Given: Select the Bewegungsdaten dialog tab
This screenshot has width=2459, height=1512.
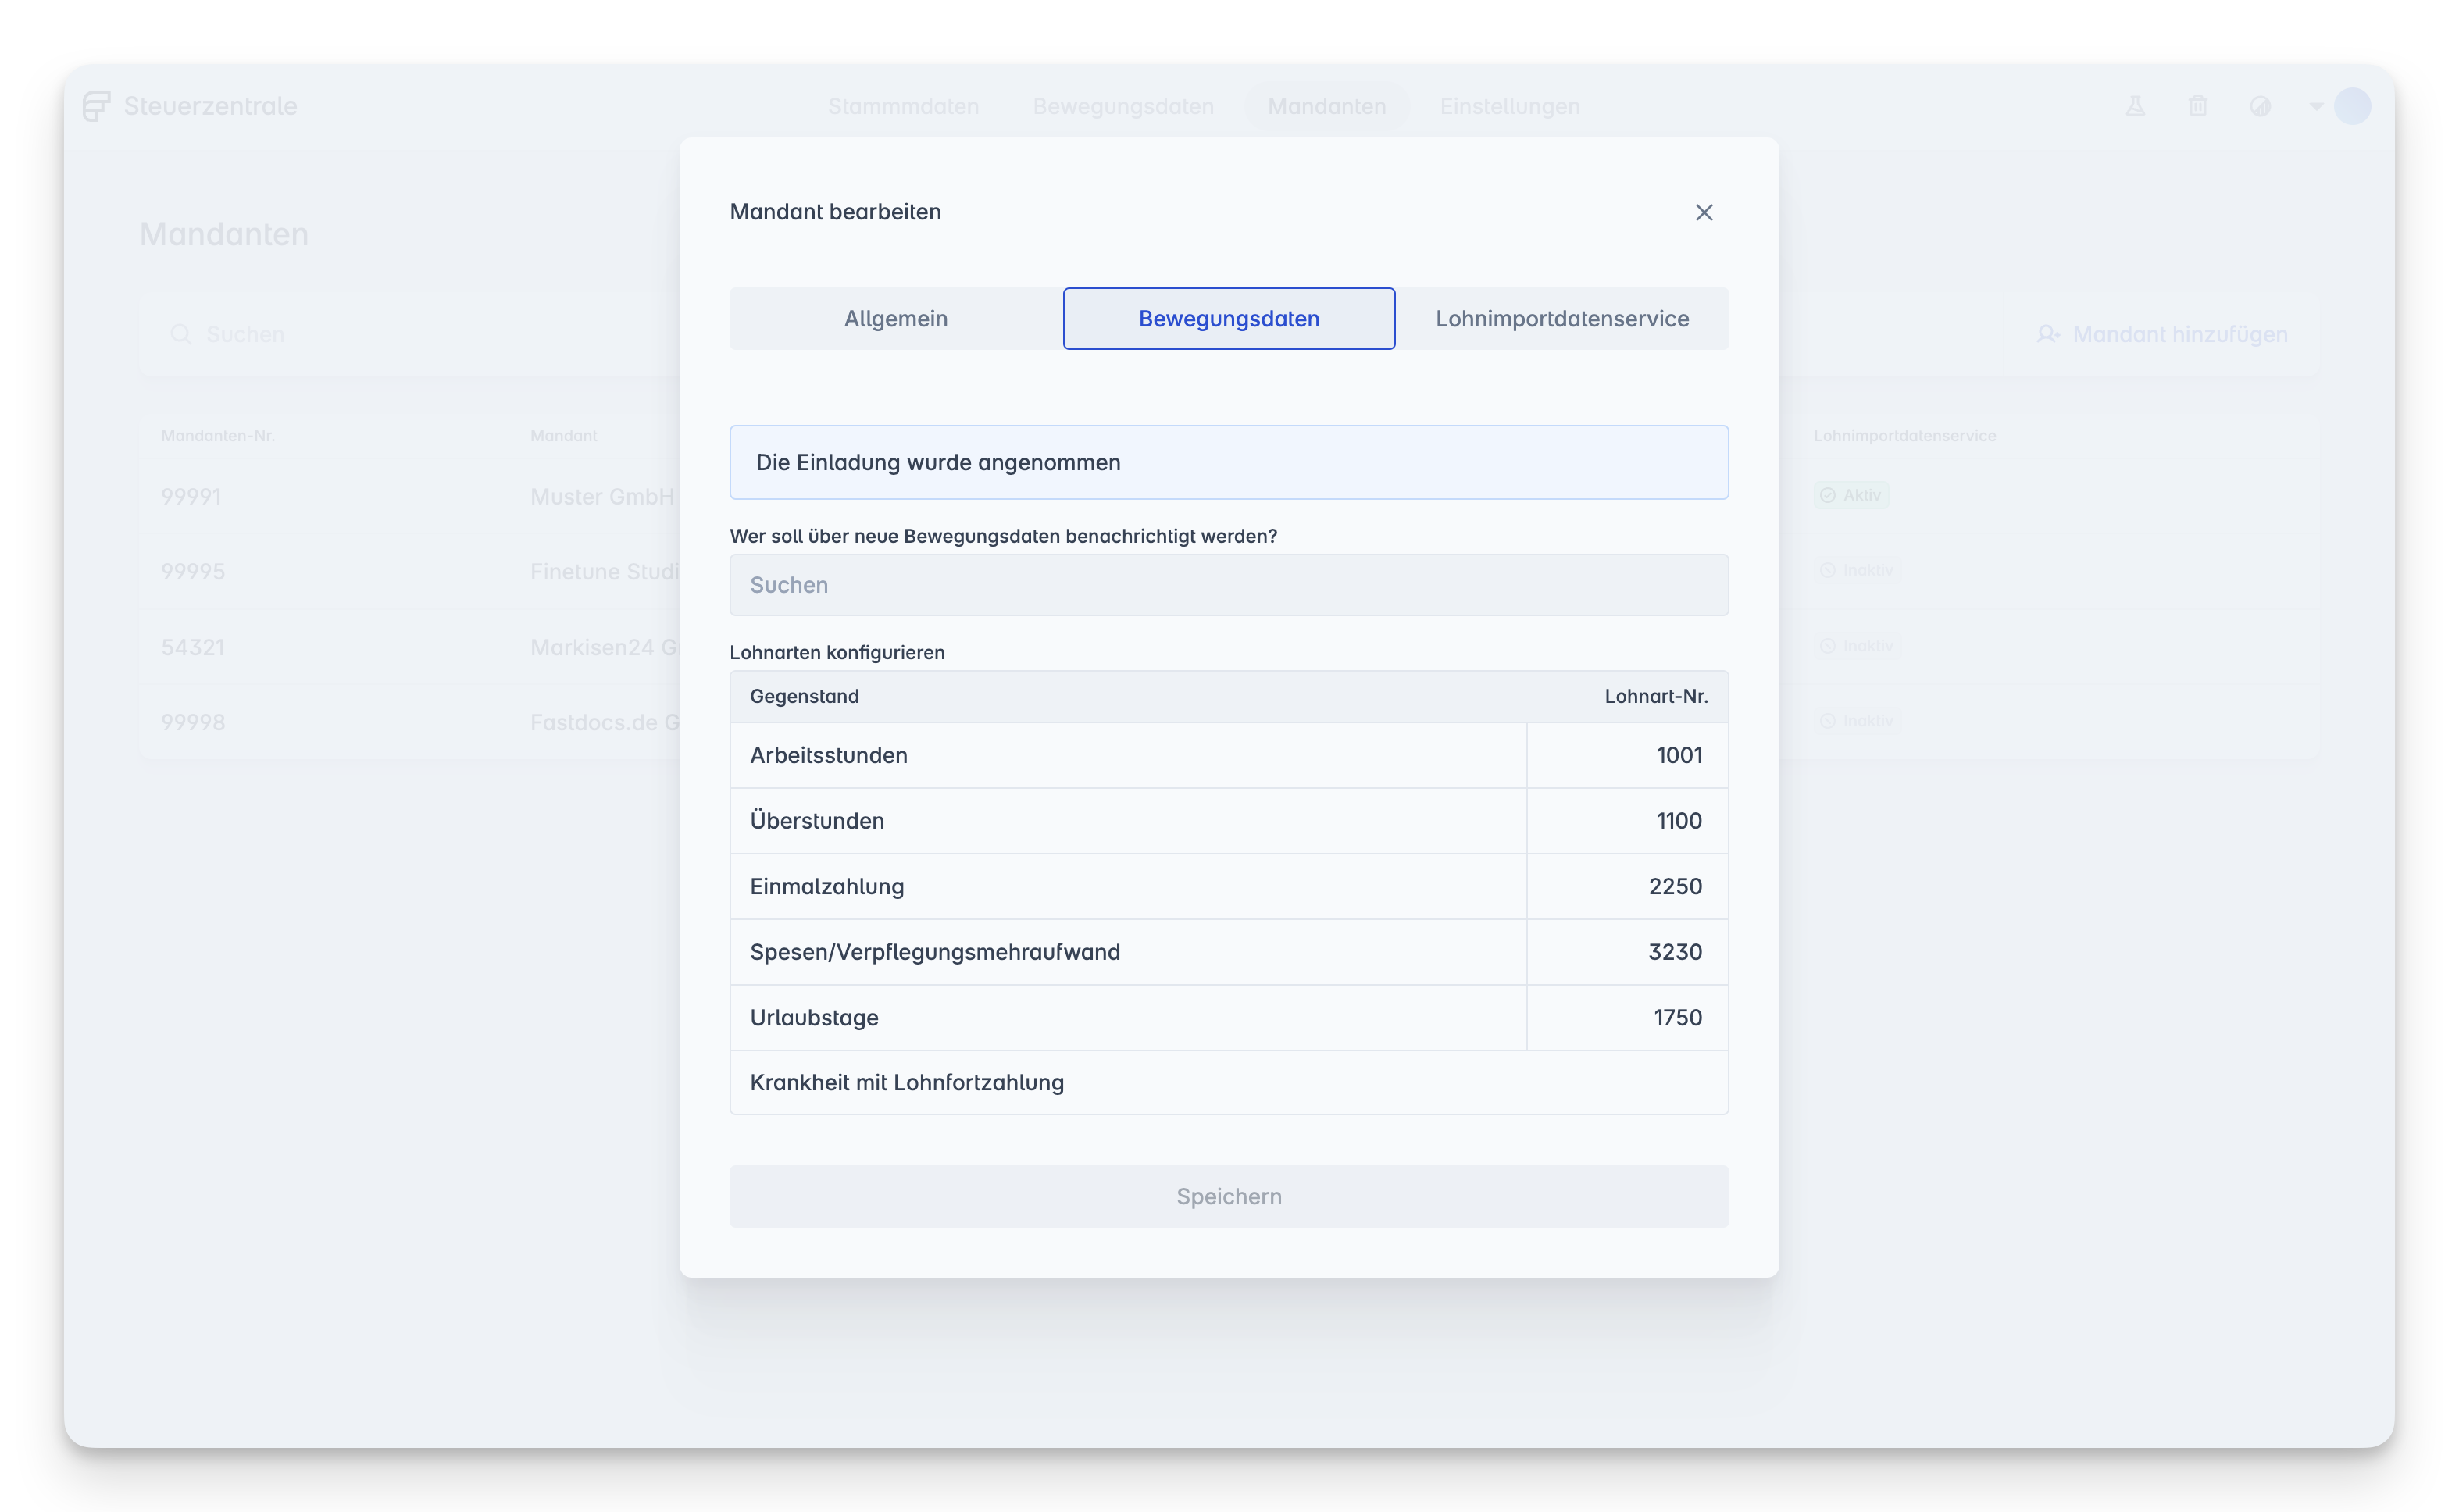Looking at the screenshot, I should [1228, 319].
